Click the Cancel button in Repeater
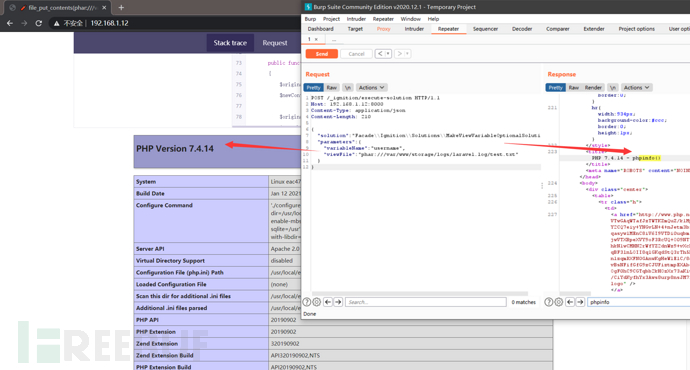This screenshot has height=370, width=690. point(356,54)
